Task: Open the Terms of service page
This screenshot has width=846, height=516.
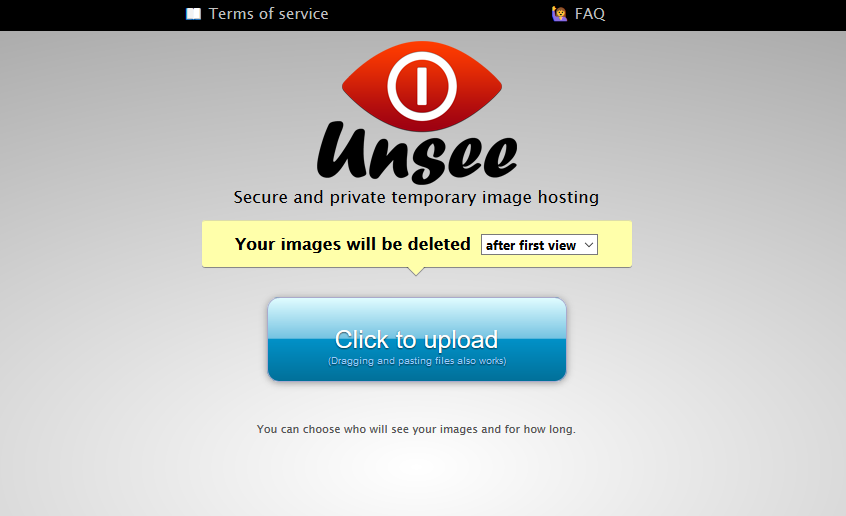Action: [x=268, y=13]
